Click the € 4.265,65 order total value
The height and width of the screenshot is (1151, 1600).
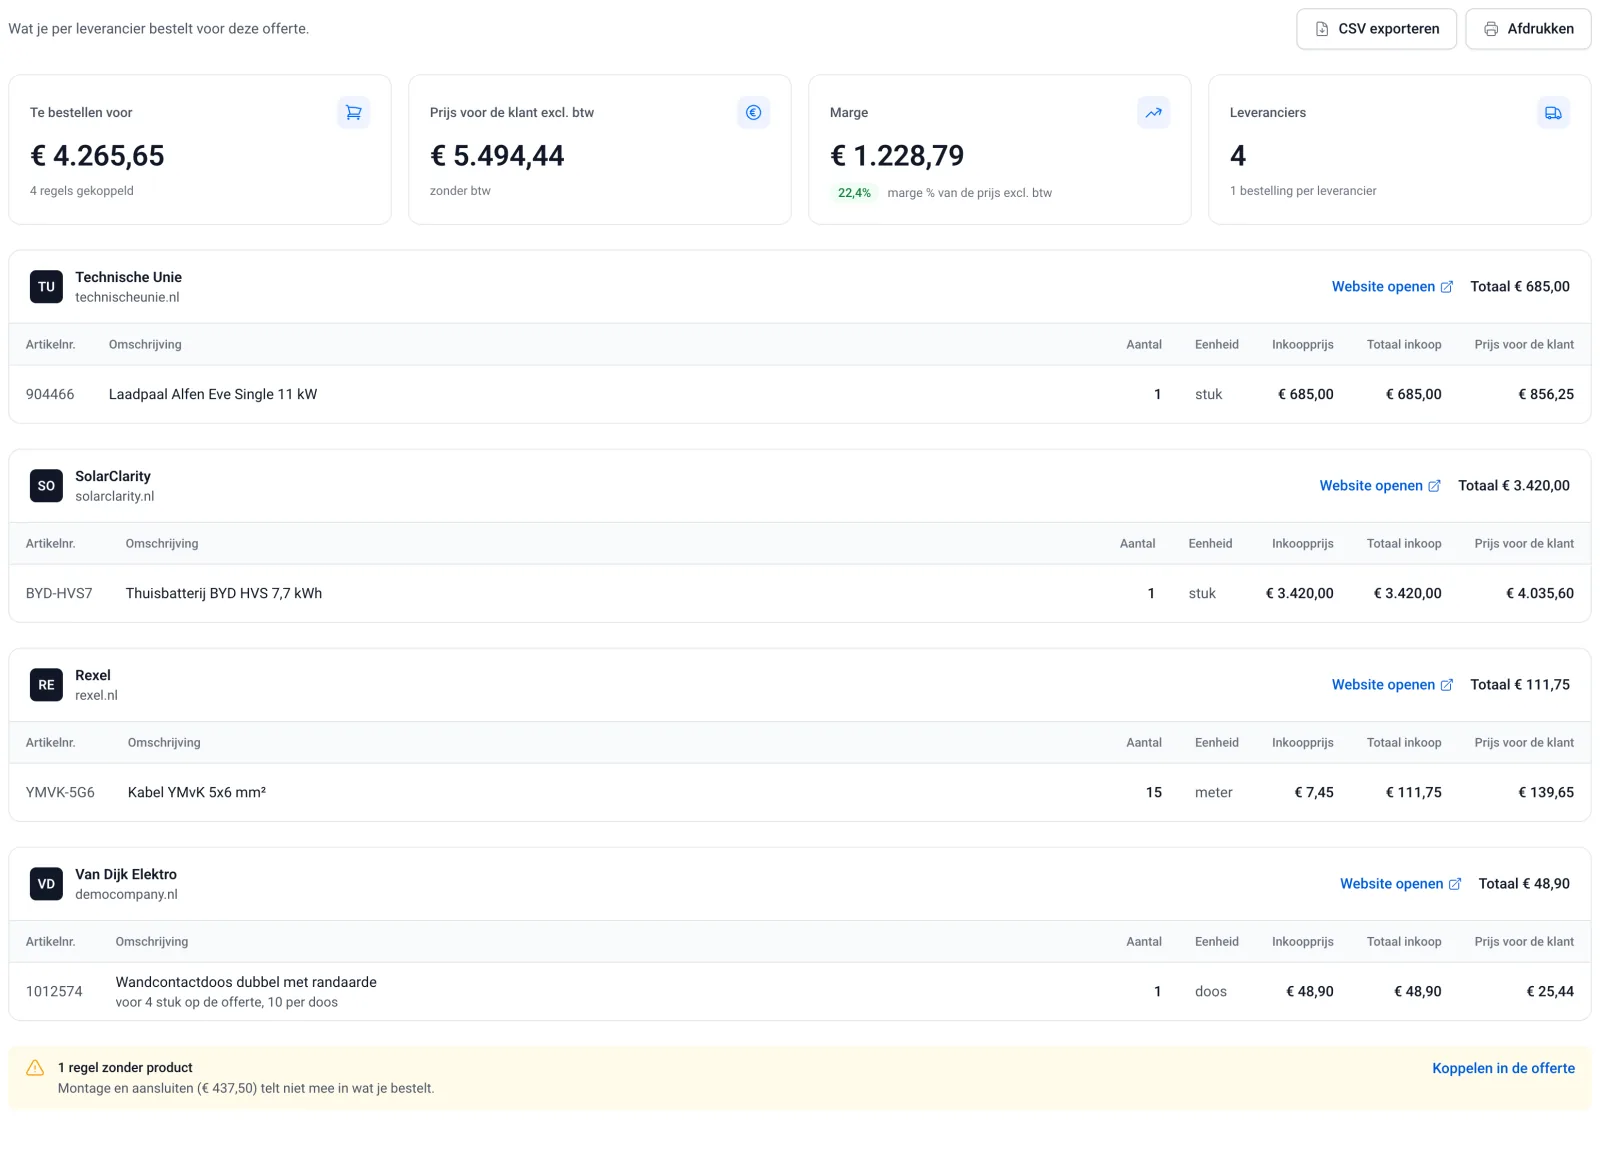pos(97,156)
